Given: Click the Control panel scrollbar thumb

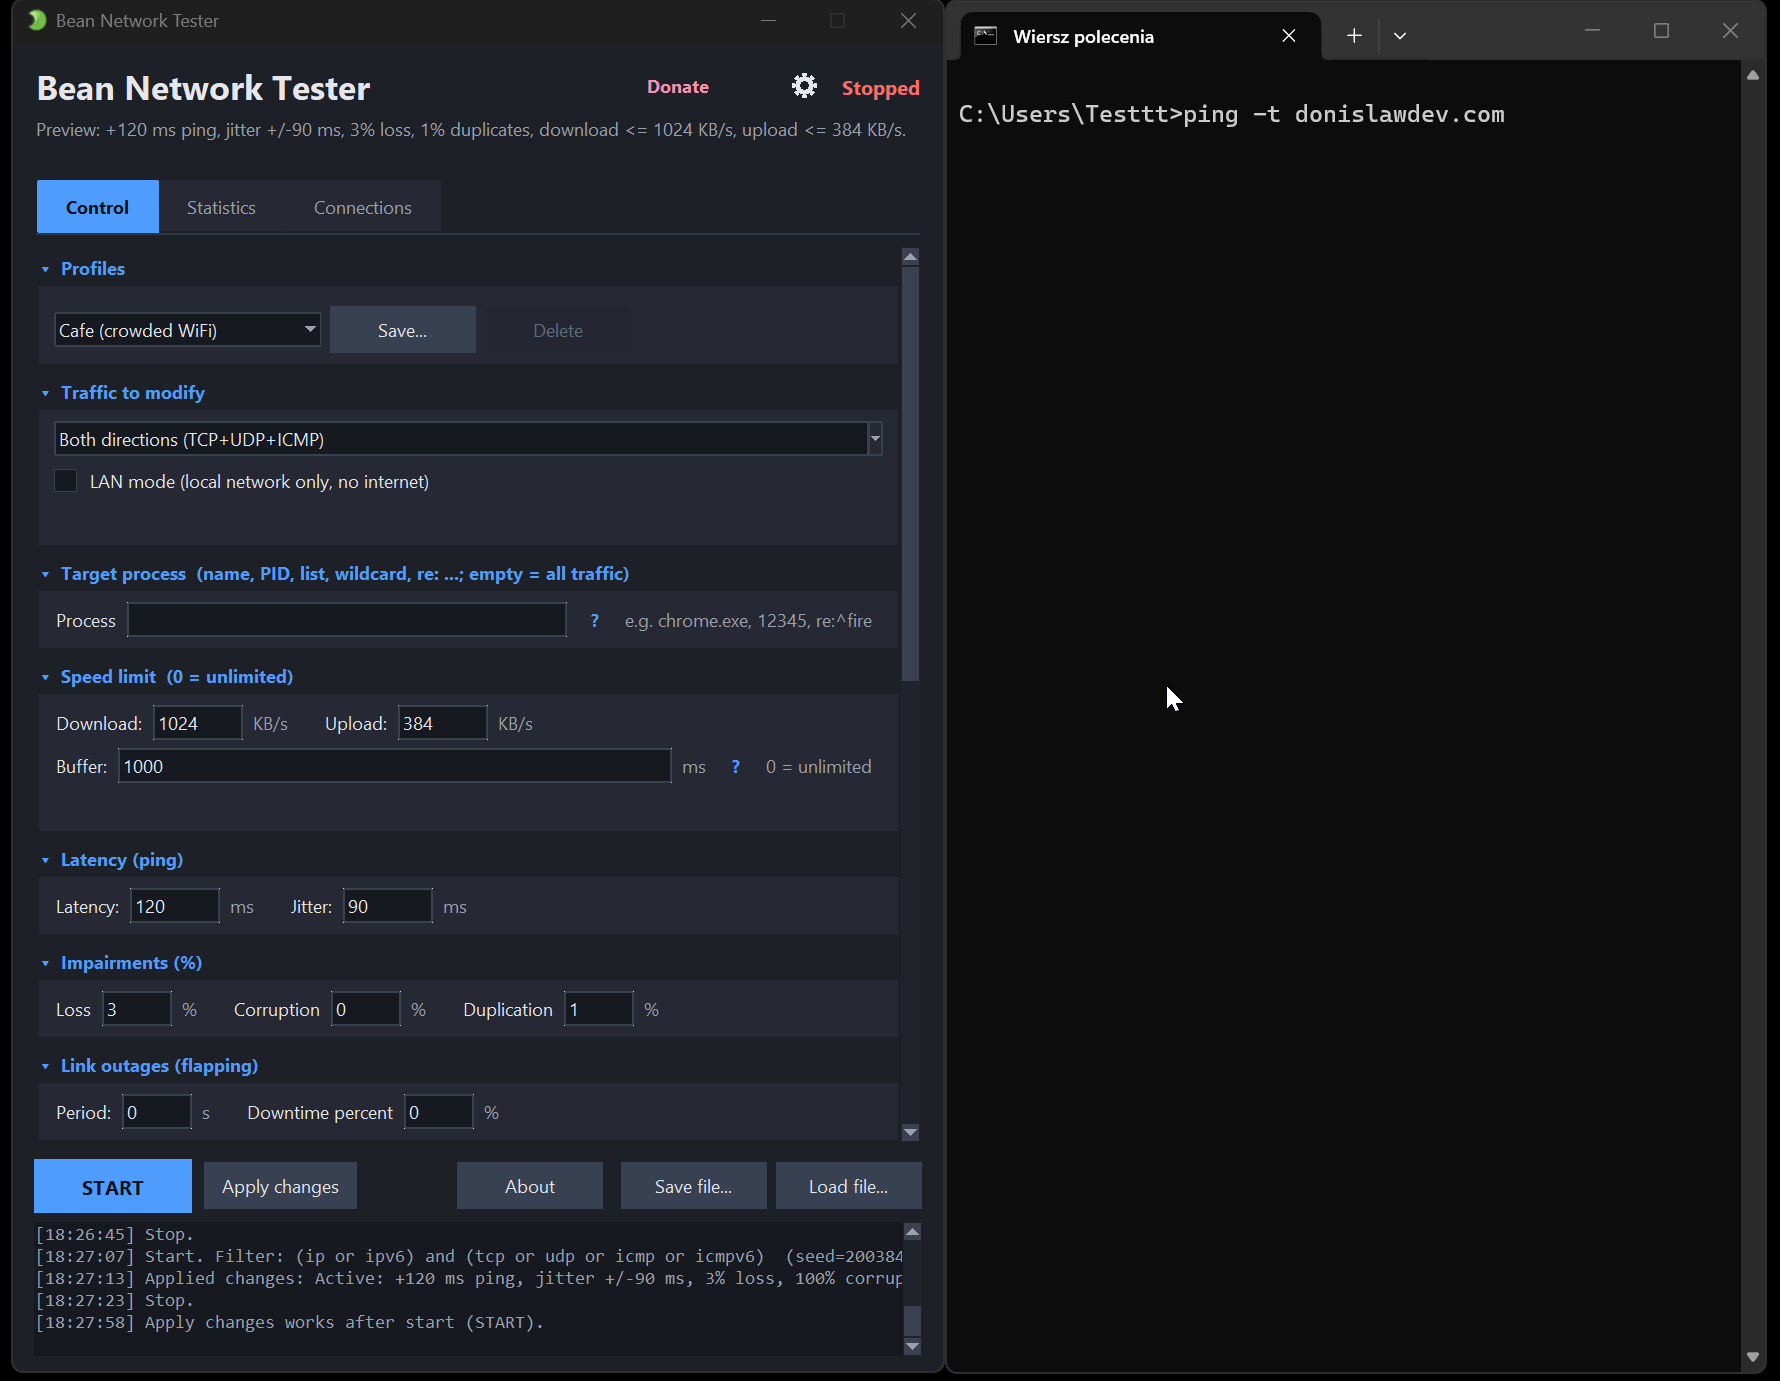Looking at the screenshot, I should click(910, 473).
